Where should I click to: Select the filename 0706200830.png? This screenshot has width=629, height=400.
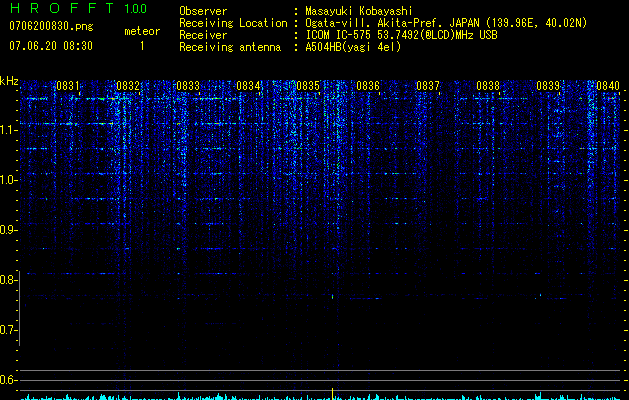(x=51, y=26)
